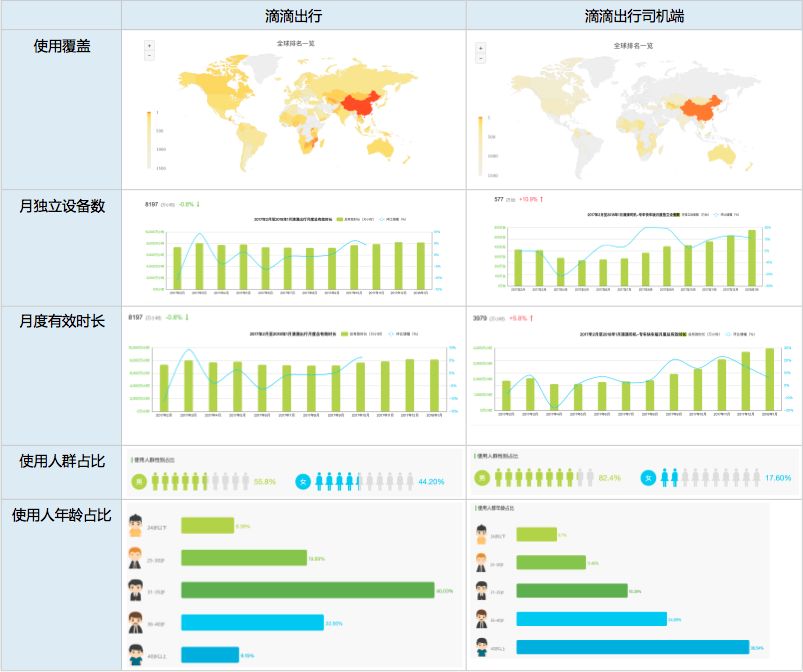Click the blue 女 circle in 司机端 gender row
Screen dimensions: 803x672
point(648,478)
